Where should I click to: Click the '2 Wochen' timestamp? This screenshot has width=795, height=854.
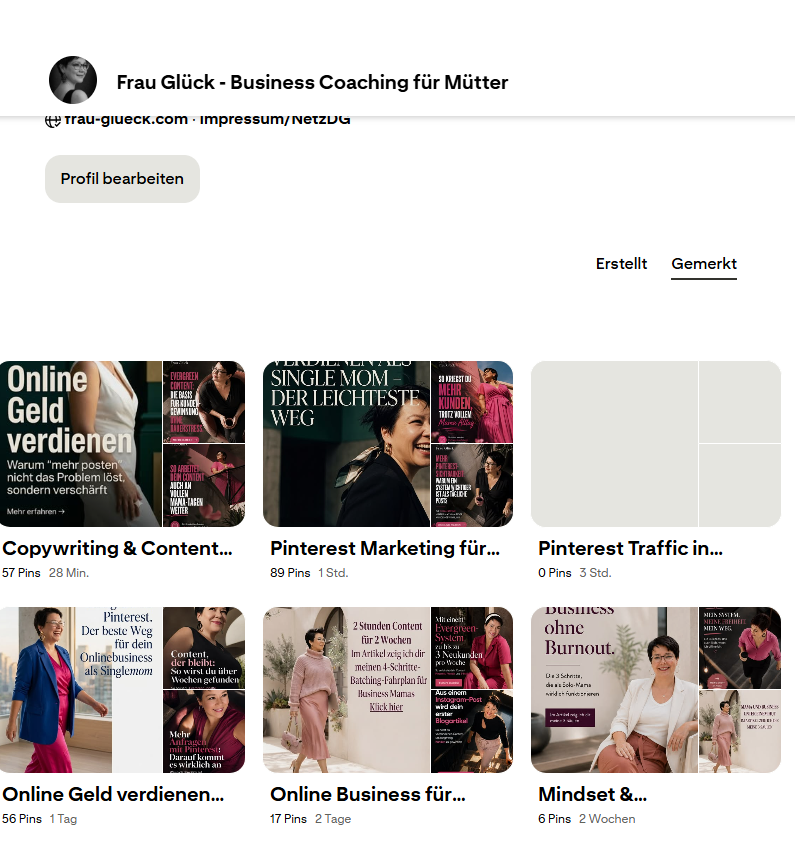coord(607,819)
